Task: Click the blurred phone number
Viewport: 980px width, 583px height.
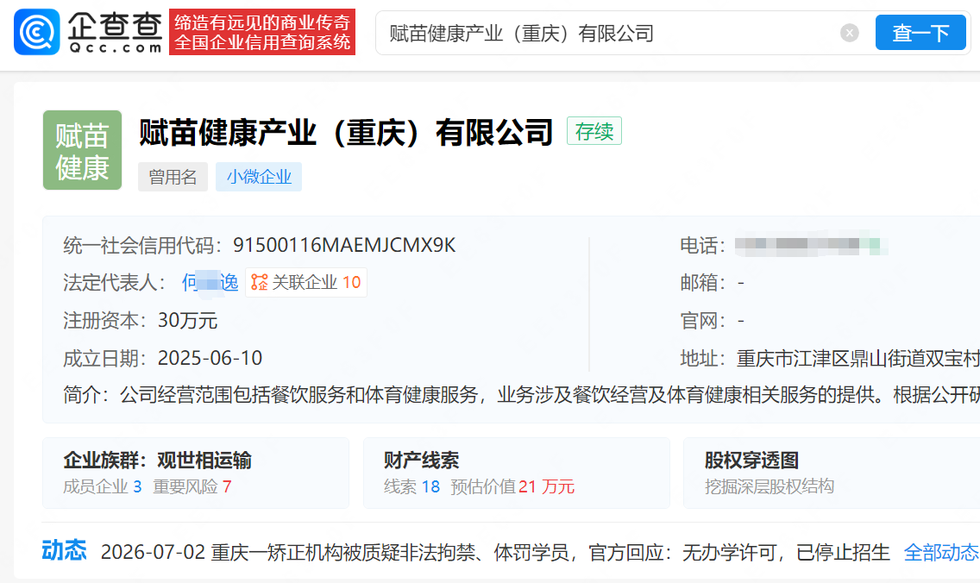Action: tap(811, 244)
